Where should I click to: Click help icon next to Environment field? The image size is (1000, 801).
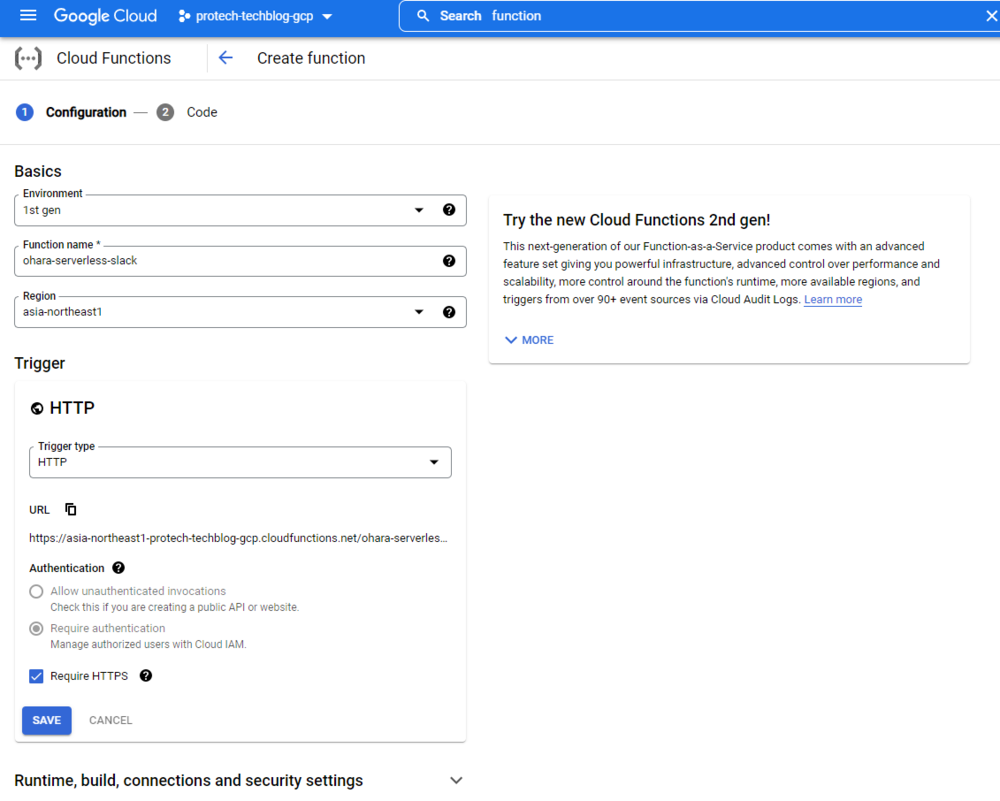449,210
